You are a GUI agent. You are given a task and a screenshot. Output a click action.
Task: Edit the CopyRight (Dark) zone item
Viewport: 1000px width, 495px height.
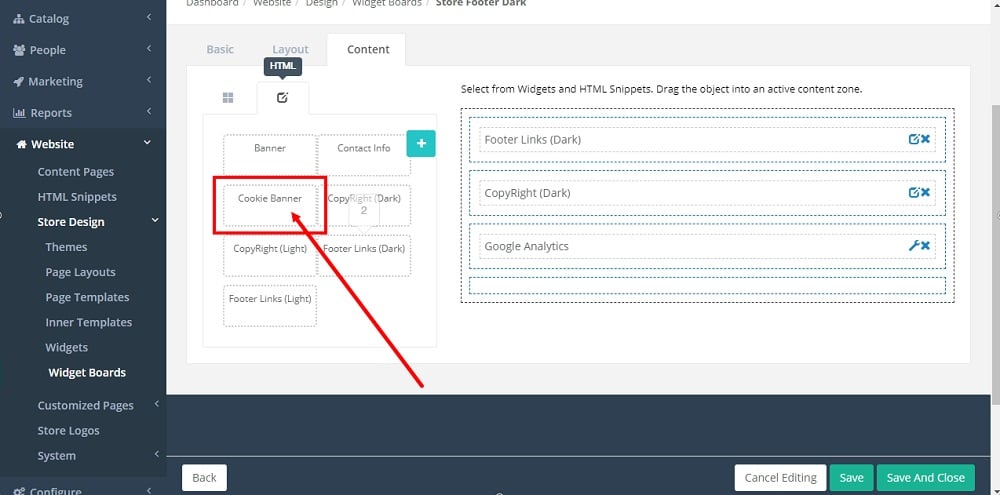point(914,193)
